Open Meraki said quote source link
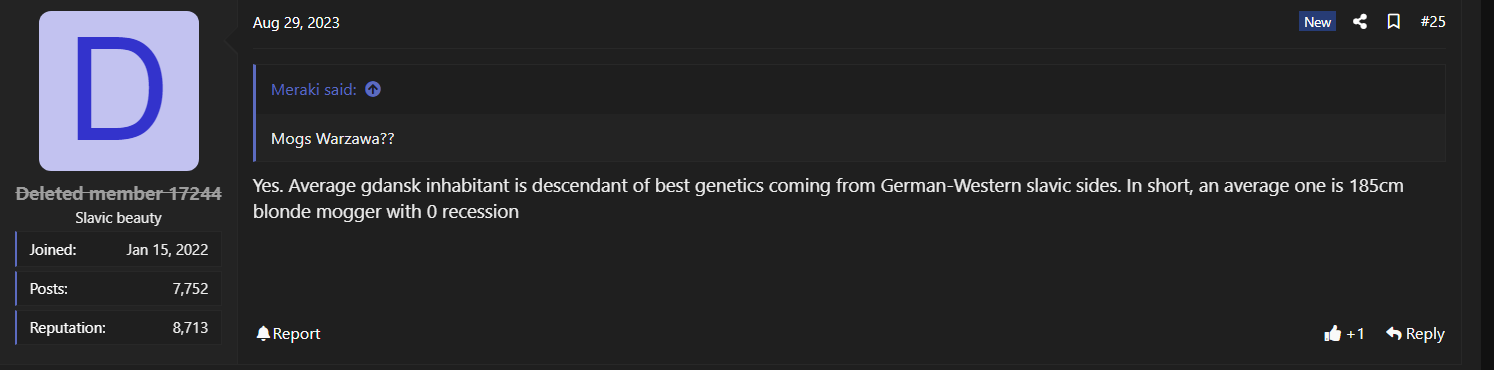1494x370 pixels. [314, 89]
